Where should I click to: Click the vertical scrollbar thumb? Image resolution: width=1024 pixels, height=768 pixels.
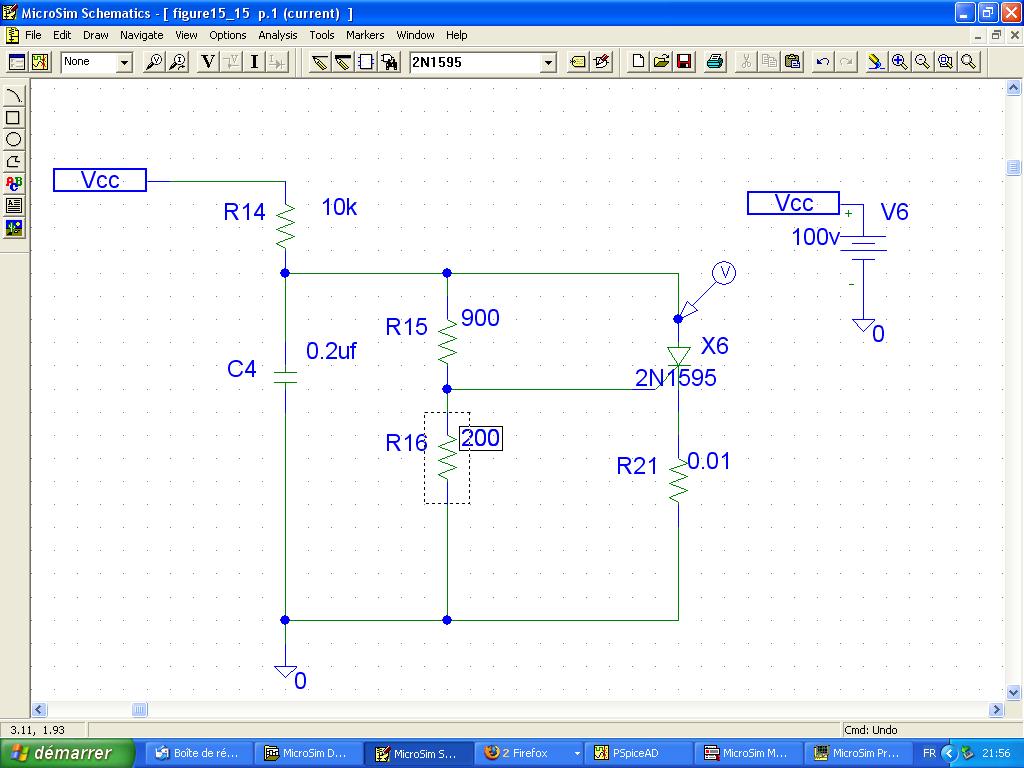pyautogui.click(x=1013, y=167)
